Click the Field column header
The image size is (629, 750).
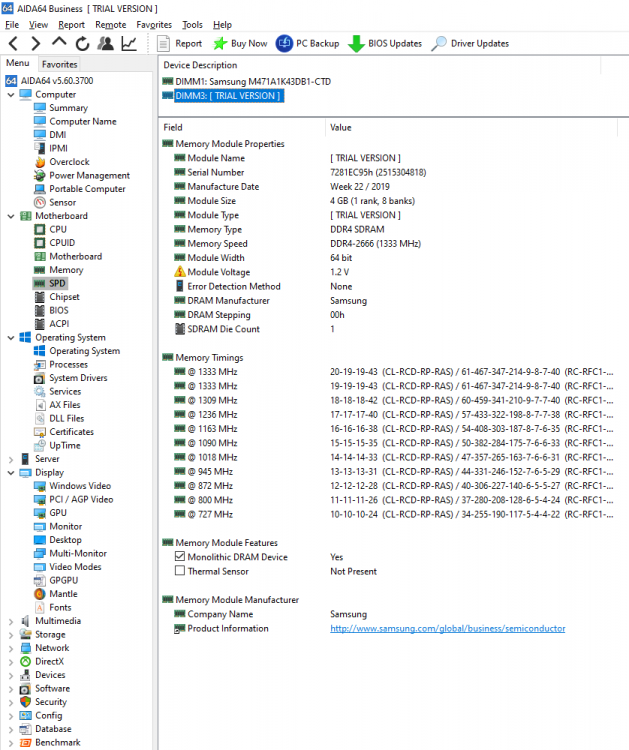242,127
